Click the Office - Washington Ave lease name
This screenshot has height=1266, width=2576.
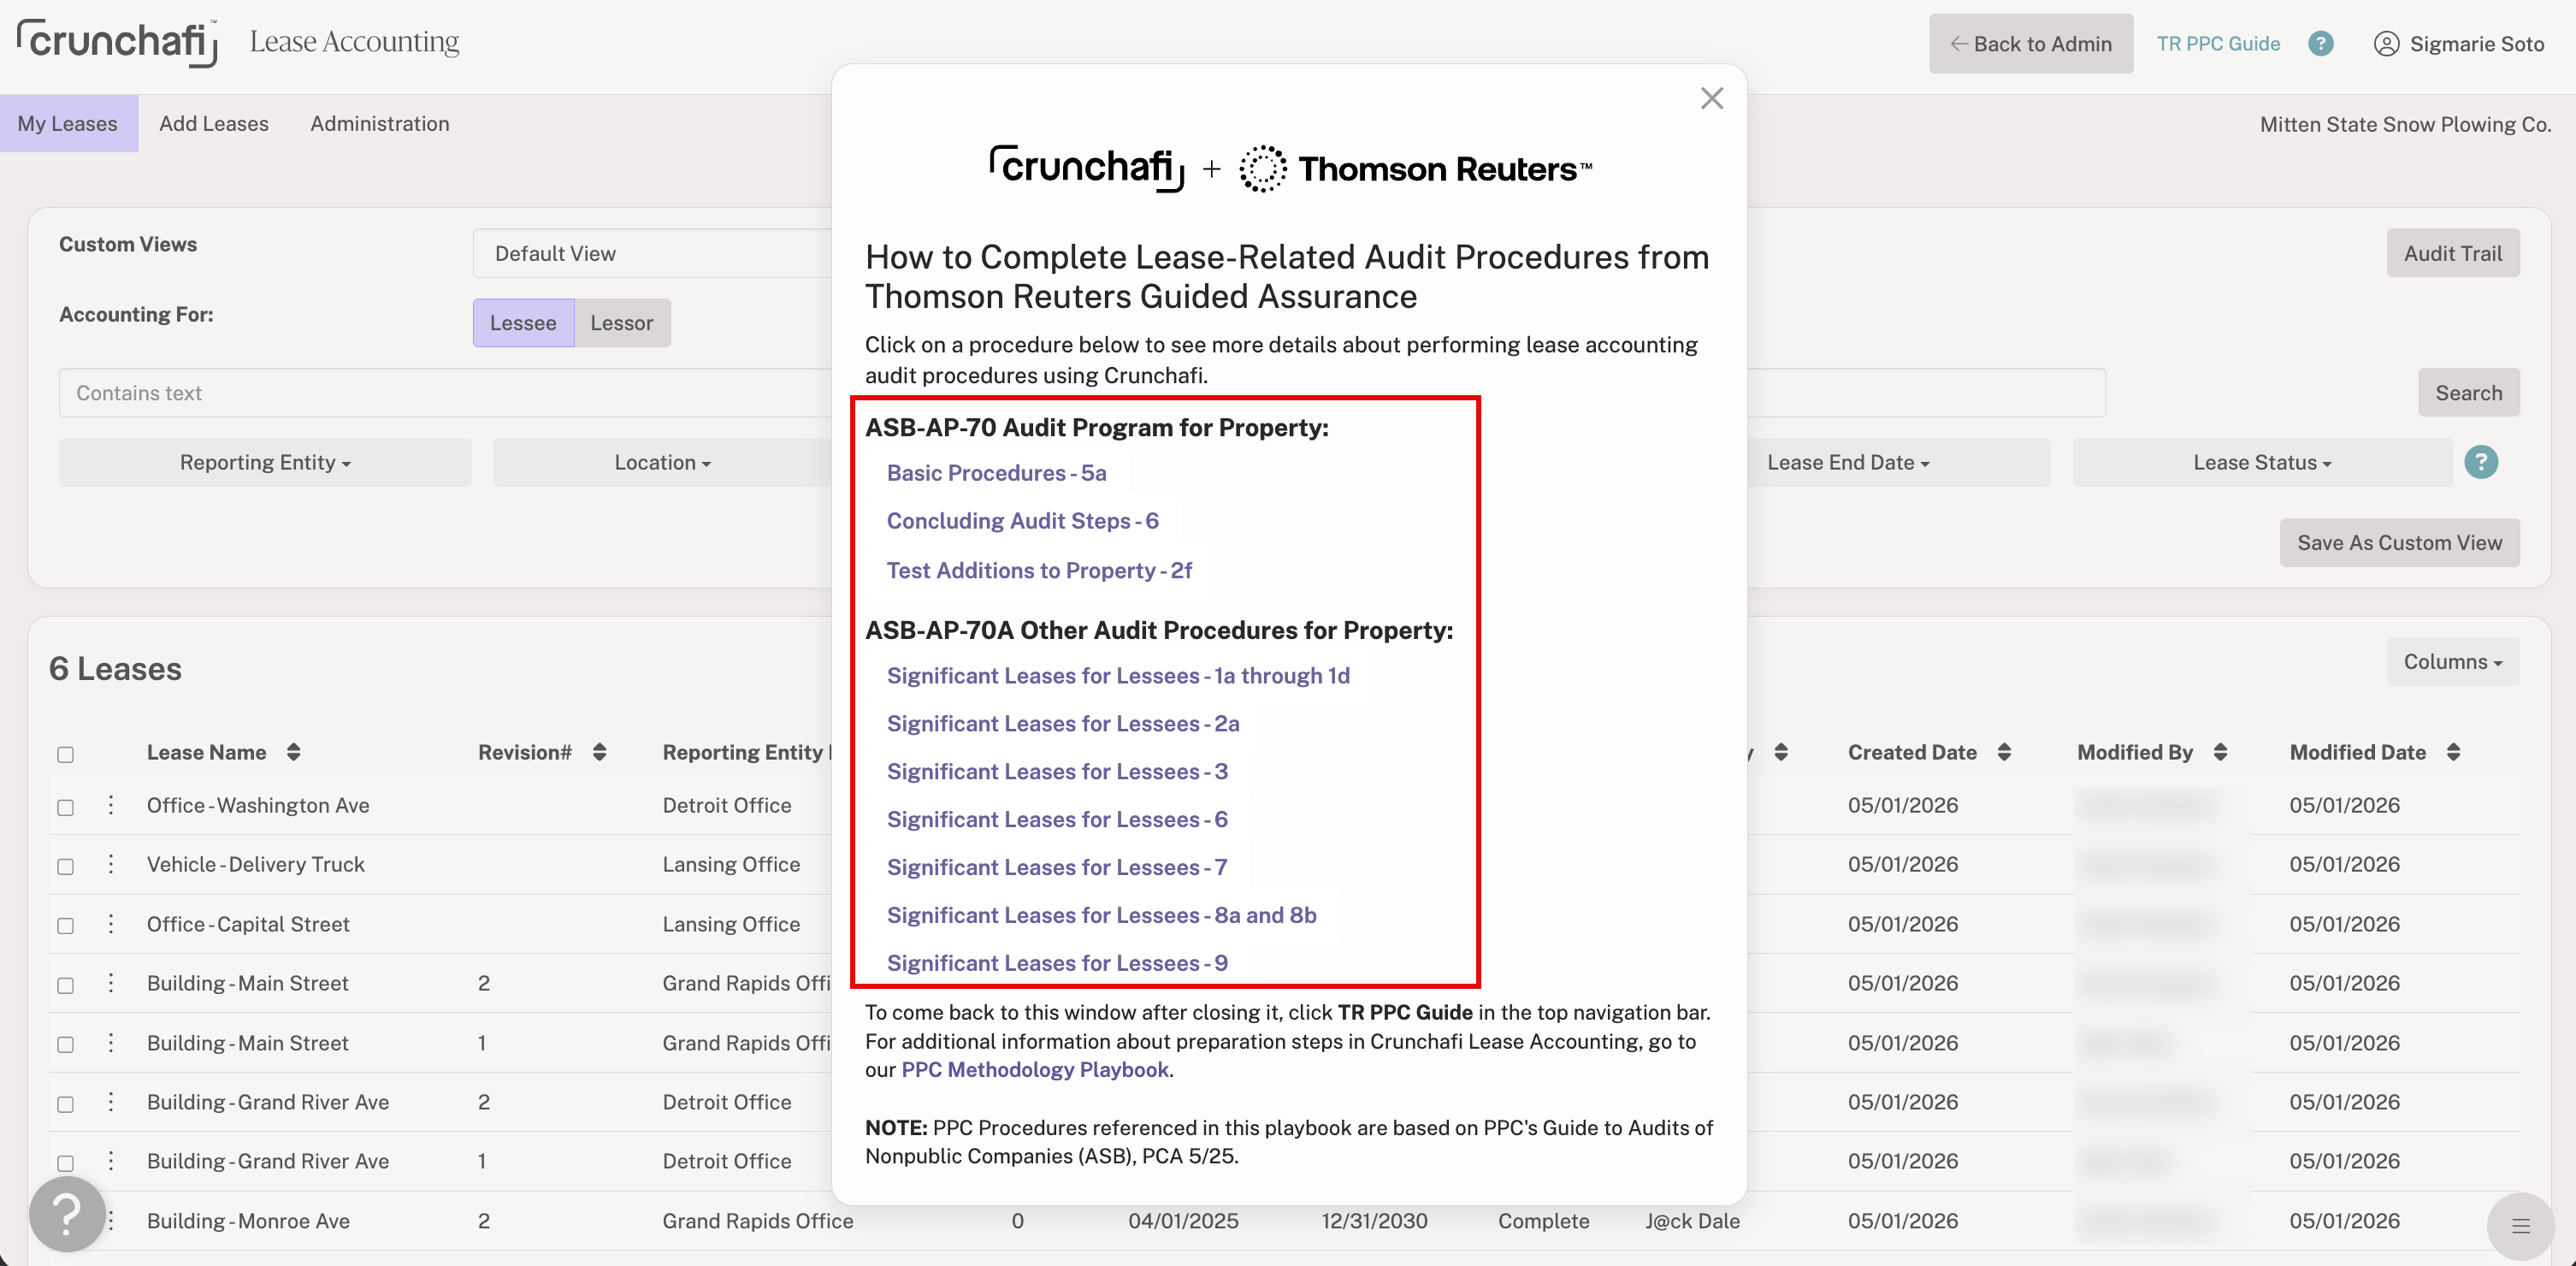258,805
